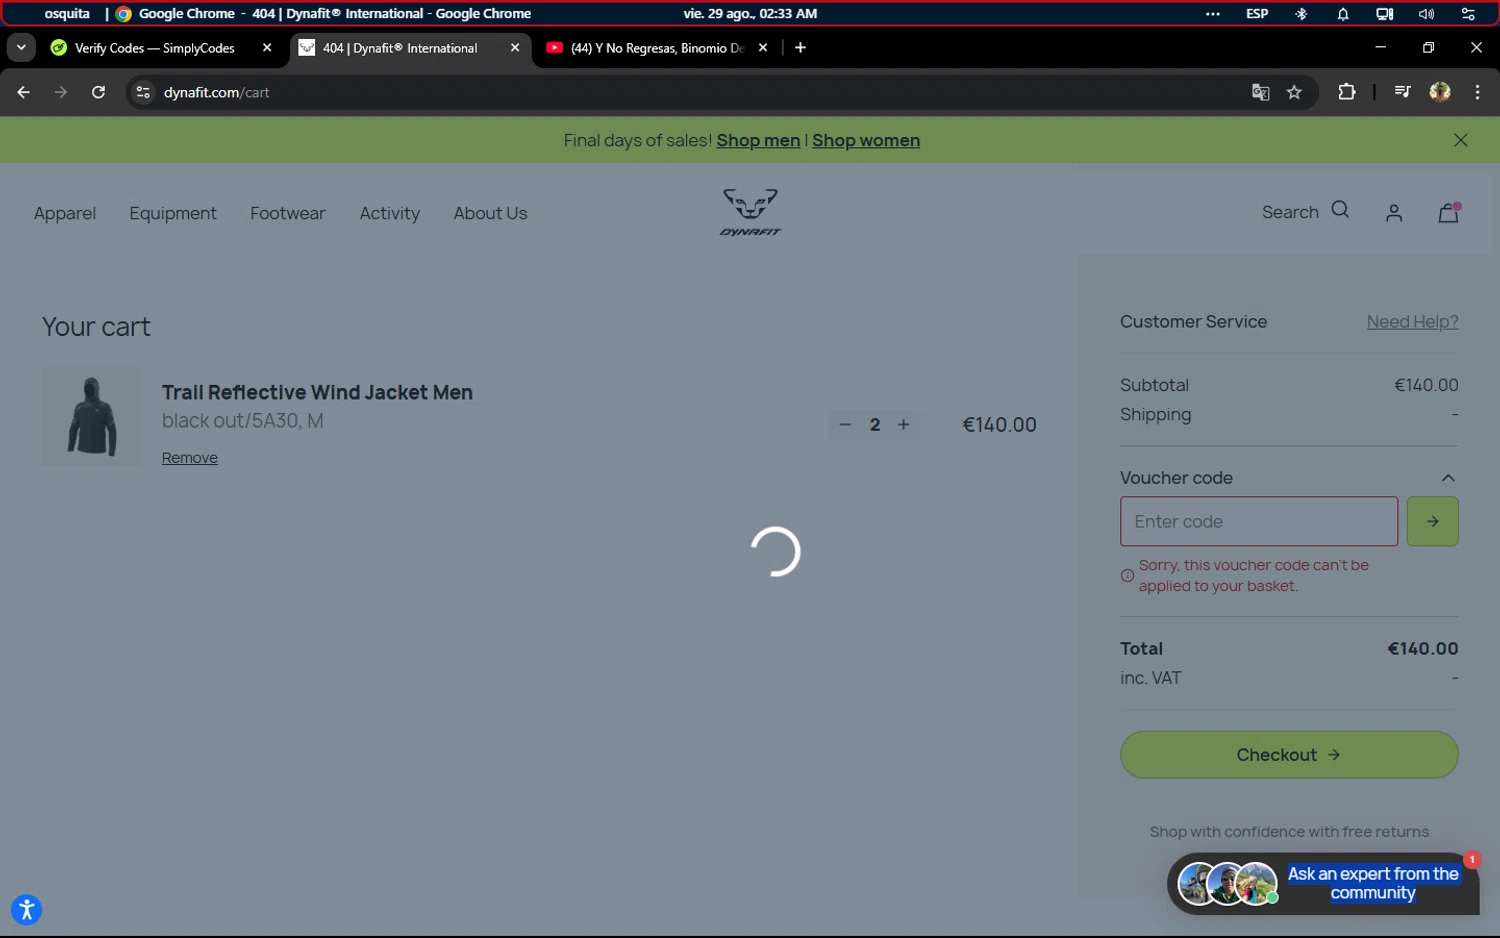Bookmark this page with star icon
Screen dimensions: 1500x938
[x=1295, y=92]
